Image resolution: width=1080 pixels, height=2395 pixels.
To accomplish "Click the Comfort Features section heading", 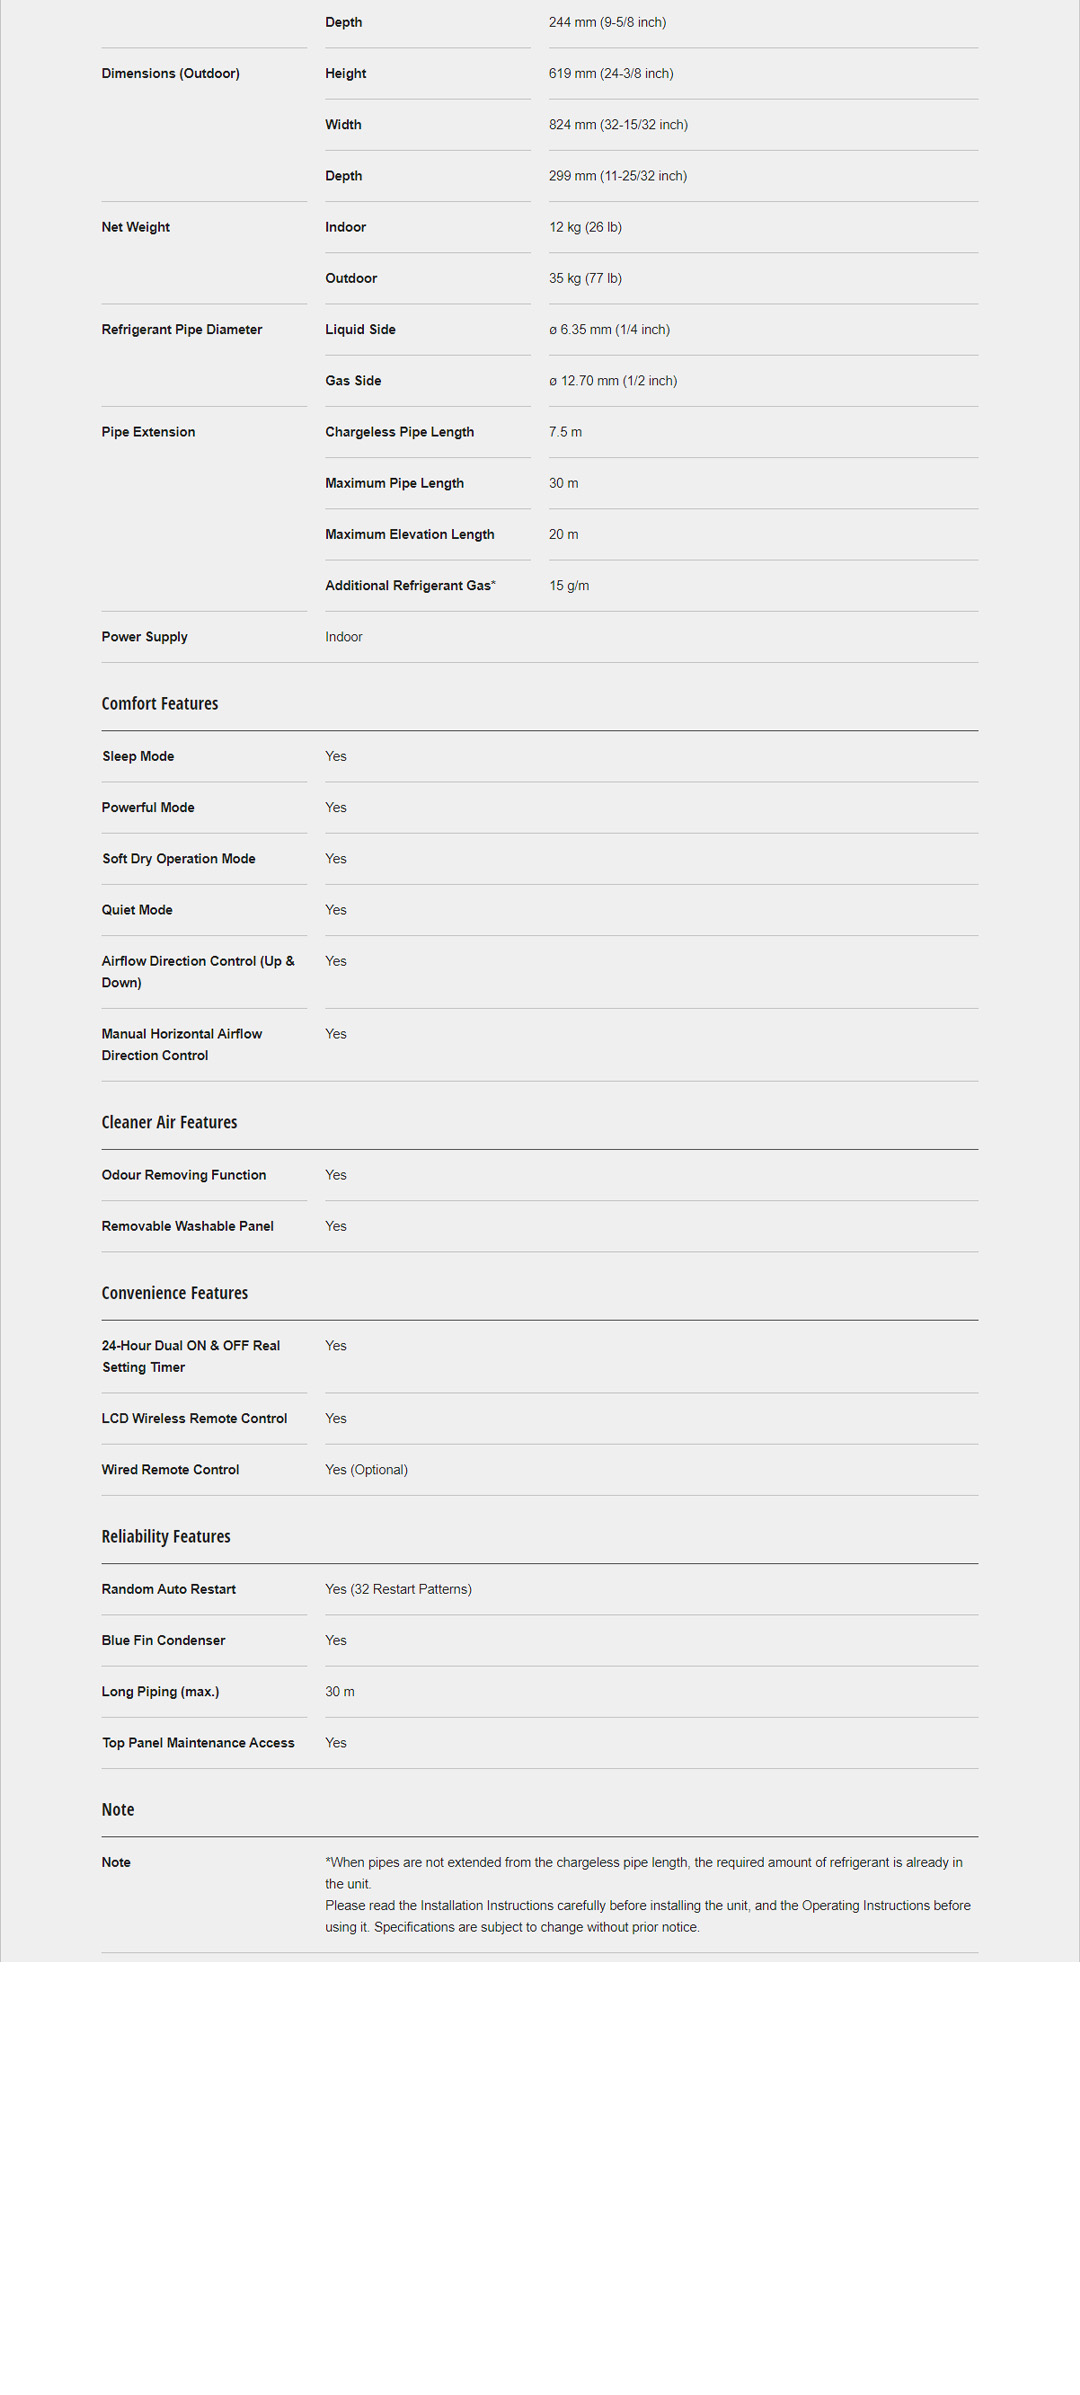I will (x=160, y=704).
